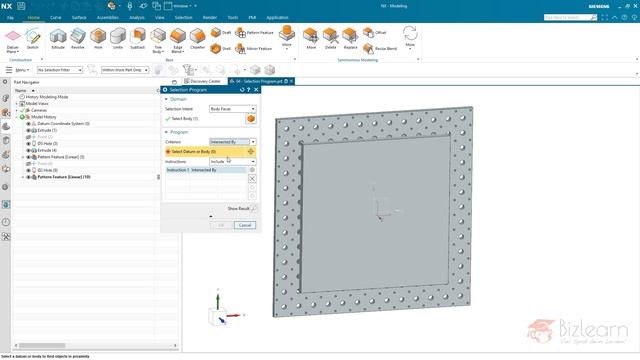Click Select Datum or Body (0) row
The width and height of the screenshot is (640, 360).
click(211, 151)
